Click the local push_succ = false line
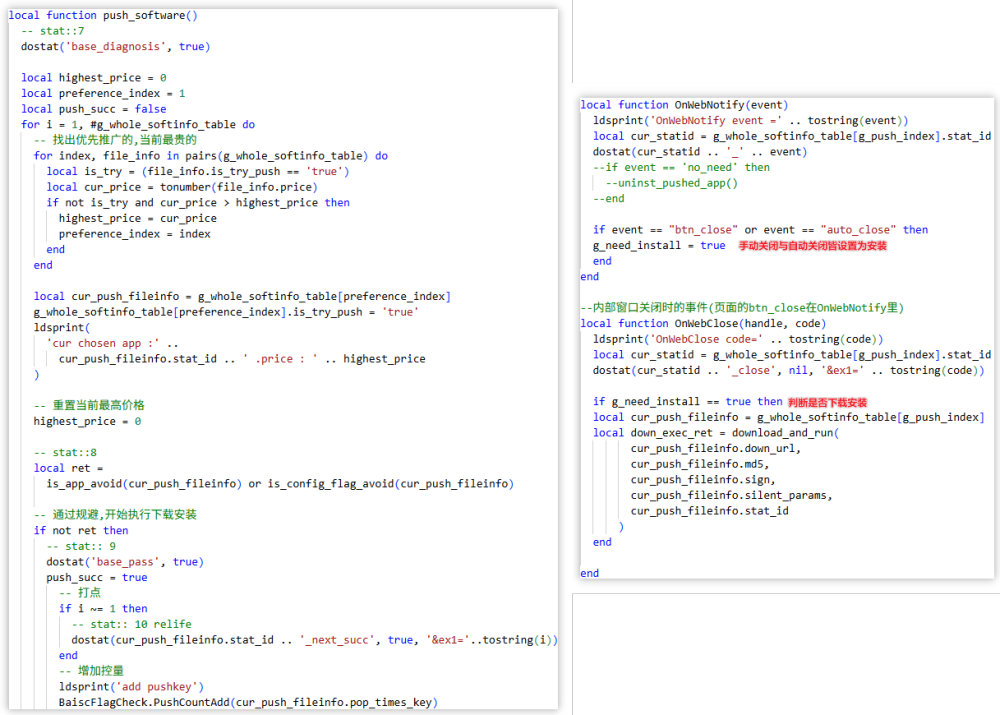This screenshot has height=715, width=1000. pos(93,109)
